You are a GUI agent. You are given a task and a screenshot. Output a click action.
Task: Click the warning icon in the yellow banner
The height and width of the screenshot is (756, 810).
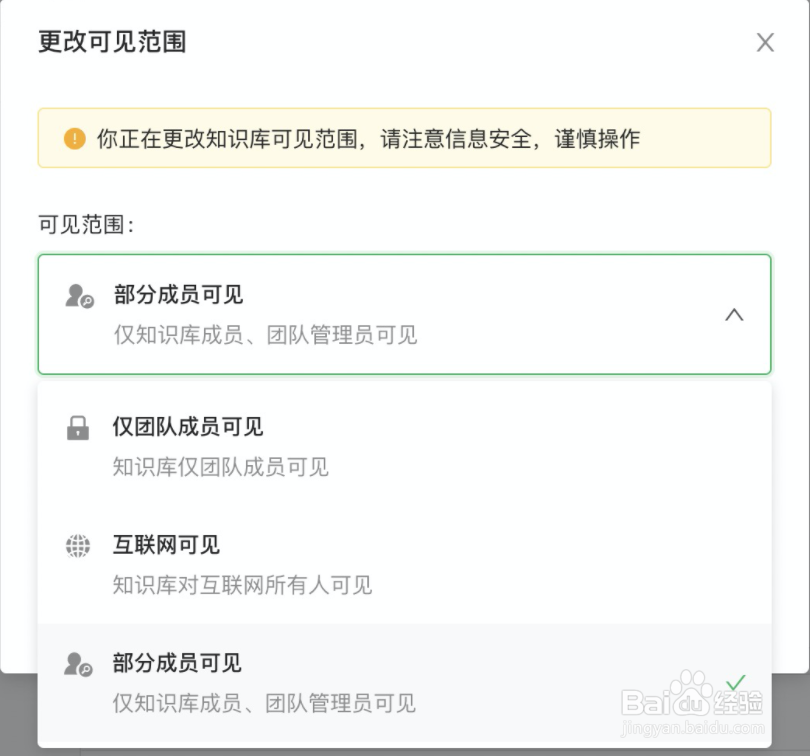click(74, 138)
